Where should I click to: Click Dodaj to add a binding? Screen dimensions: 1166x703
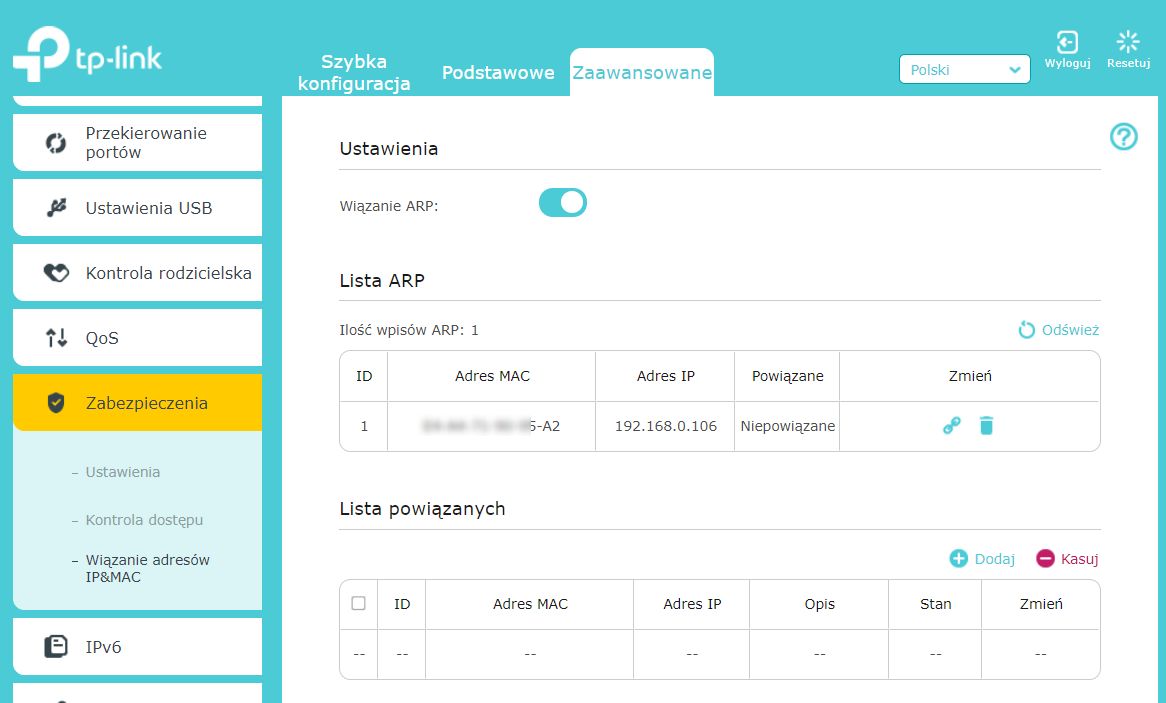994,559
